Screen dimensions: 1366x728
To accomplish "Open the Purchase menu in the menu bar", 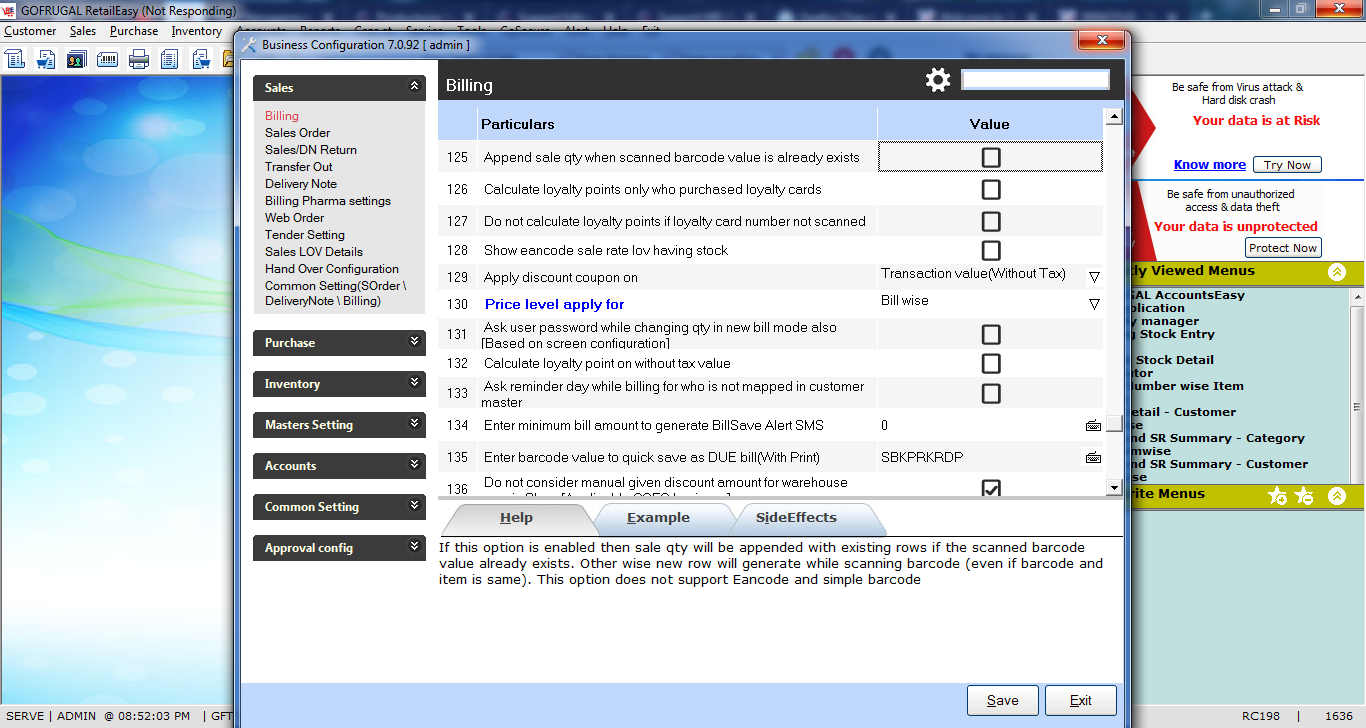I will pyautogui.click(x=134, y=31).
